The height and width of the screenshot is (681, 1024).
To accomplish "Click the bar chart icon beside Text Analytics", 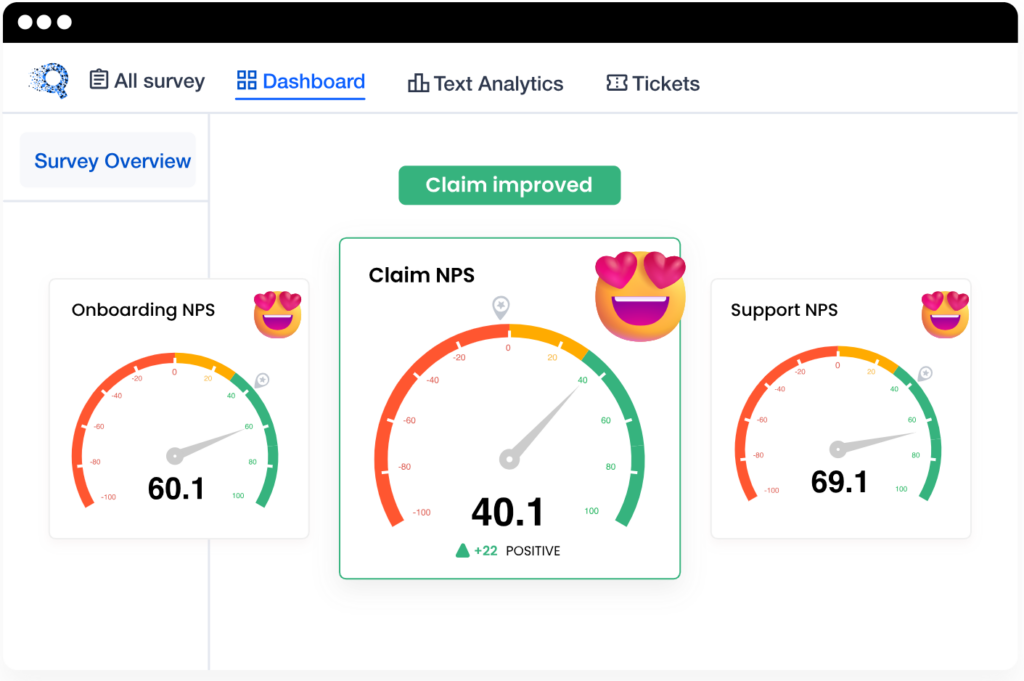I will click(418, 83).
